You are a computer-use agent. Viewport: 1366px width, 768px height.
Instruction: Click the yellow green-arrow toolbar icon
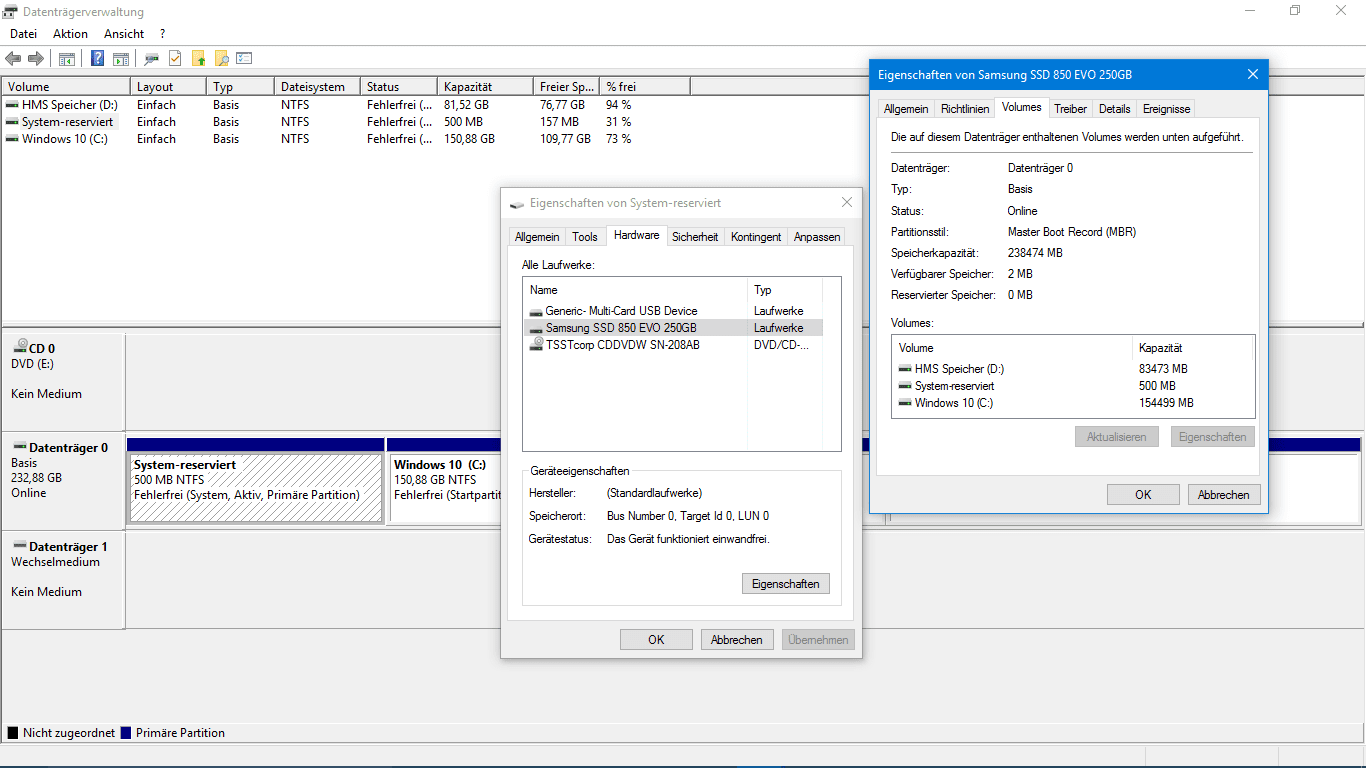[198, 59]
